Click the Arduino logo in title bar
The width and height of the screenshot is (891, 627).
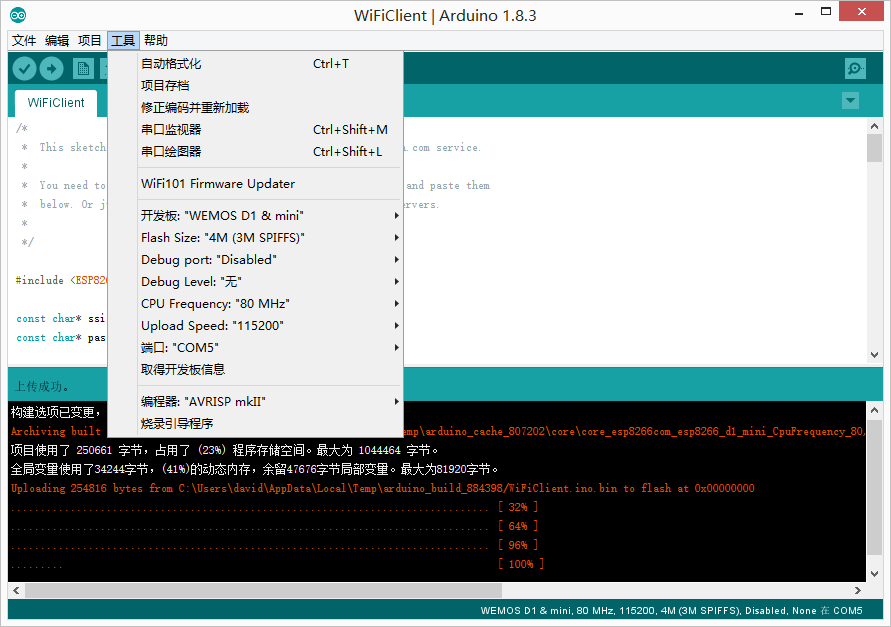(18, 15)
